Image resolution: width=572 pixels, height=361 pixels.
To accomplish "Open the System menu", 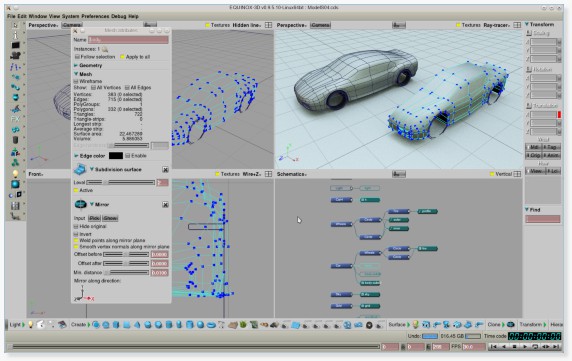I will 70,16.
